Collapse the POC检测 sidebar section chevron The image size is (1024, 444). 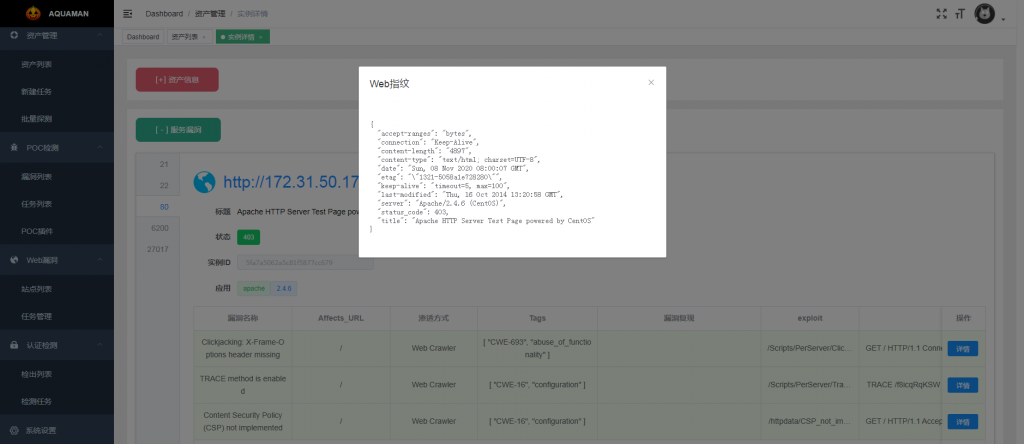pos(100,148)
